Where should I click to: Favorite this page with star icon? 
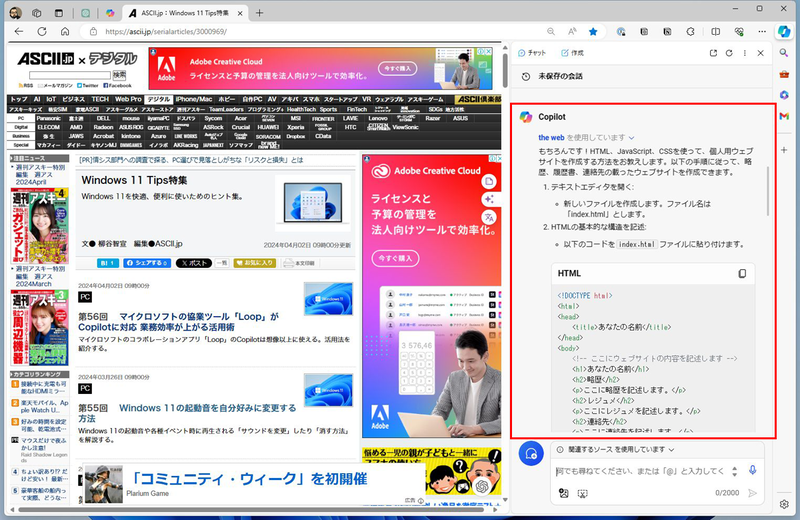pos(593,31)
